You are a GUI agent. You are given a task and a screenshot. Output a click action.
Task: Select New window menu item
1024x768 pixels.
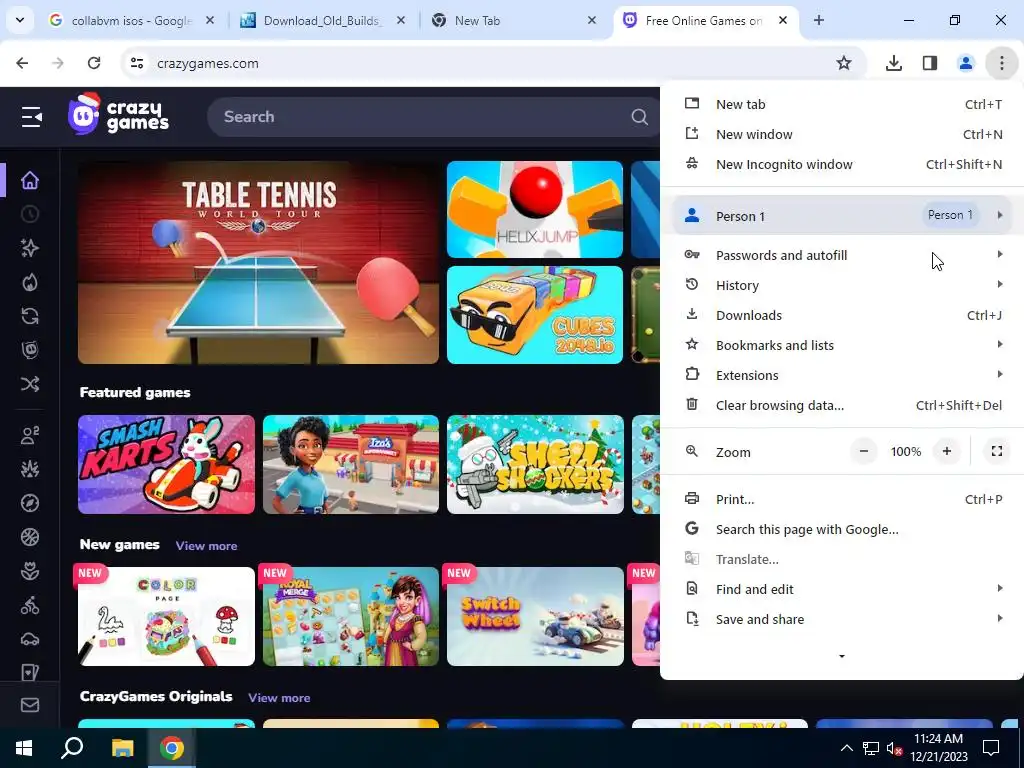click(x=842, y=134)
